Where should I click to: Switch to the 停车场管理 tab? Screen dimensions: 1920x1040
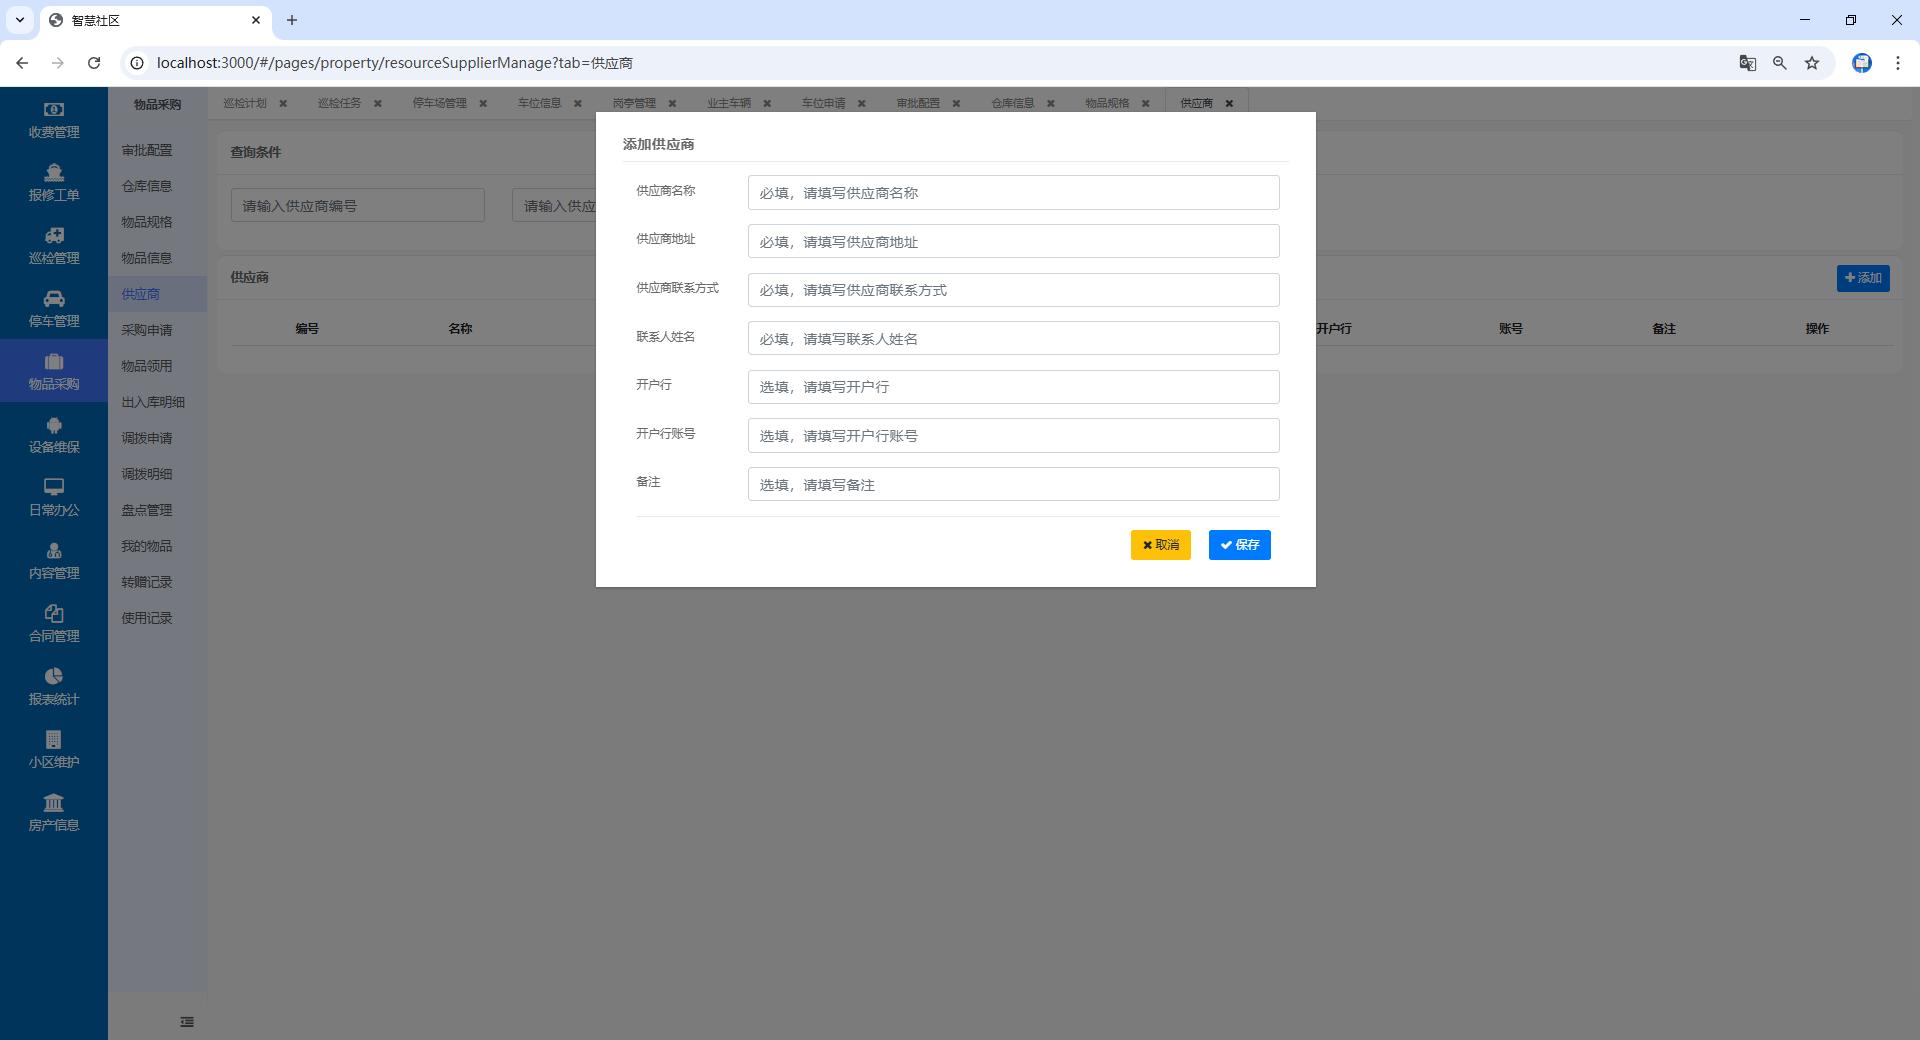pos(439,103)
